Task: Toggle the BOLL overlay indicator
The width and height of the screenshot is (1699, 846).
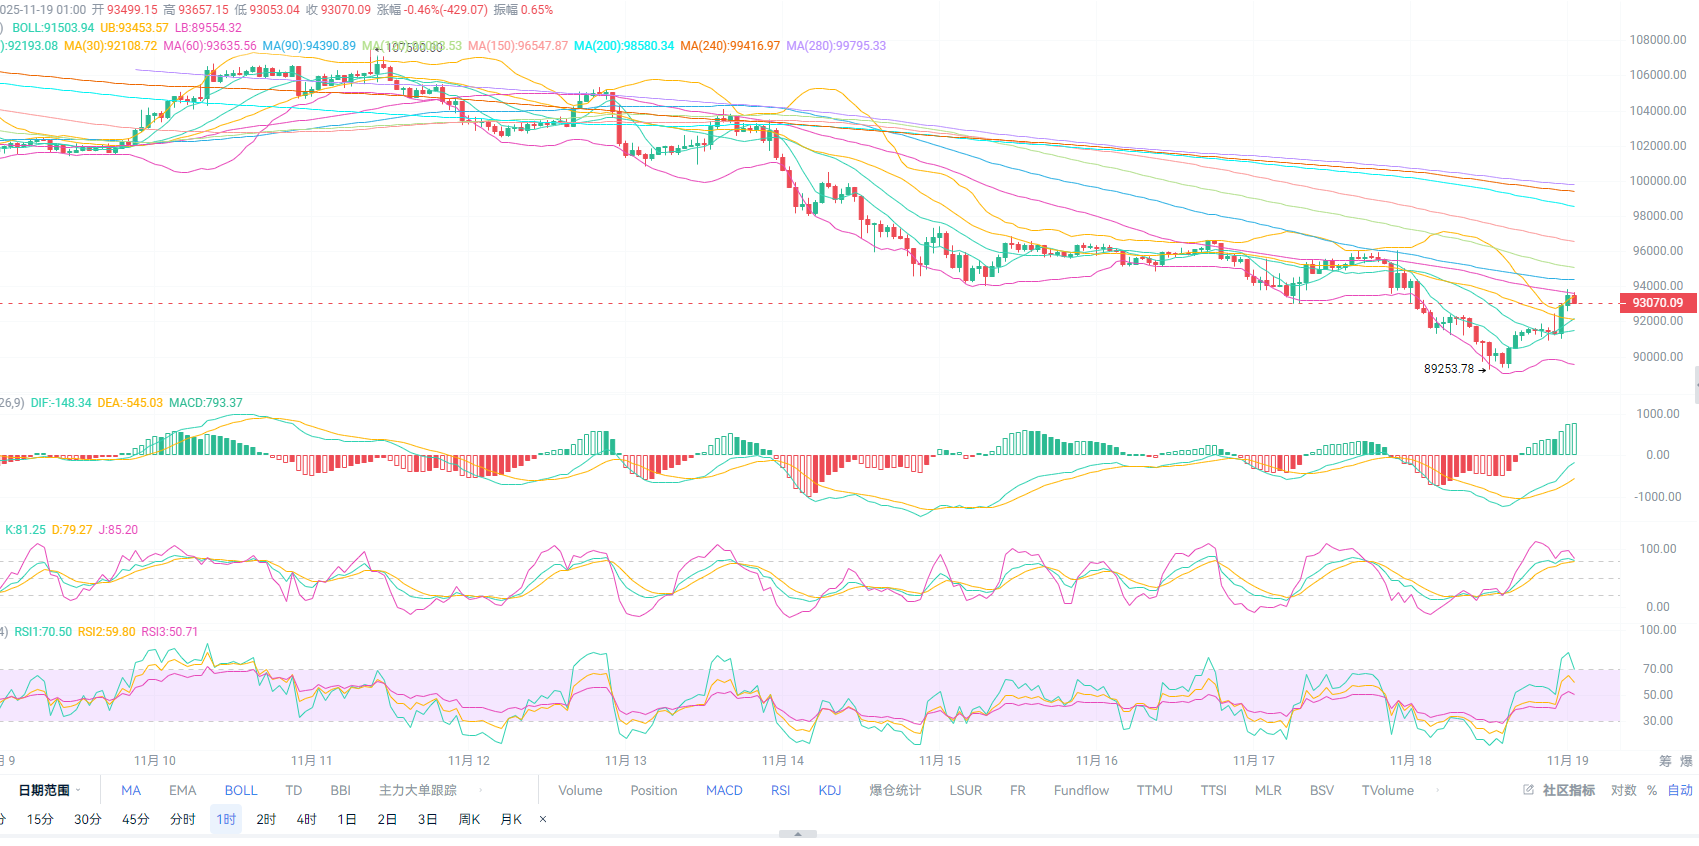Action: (241, 790)
